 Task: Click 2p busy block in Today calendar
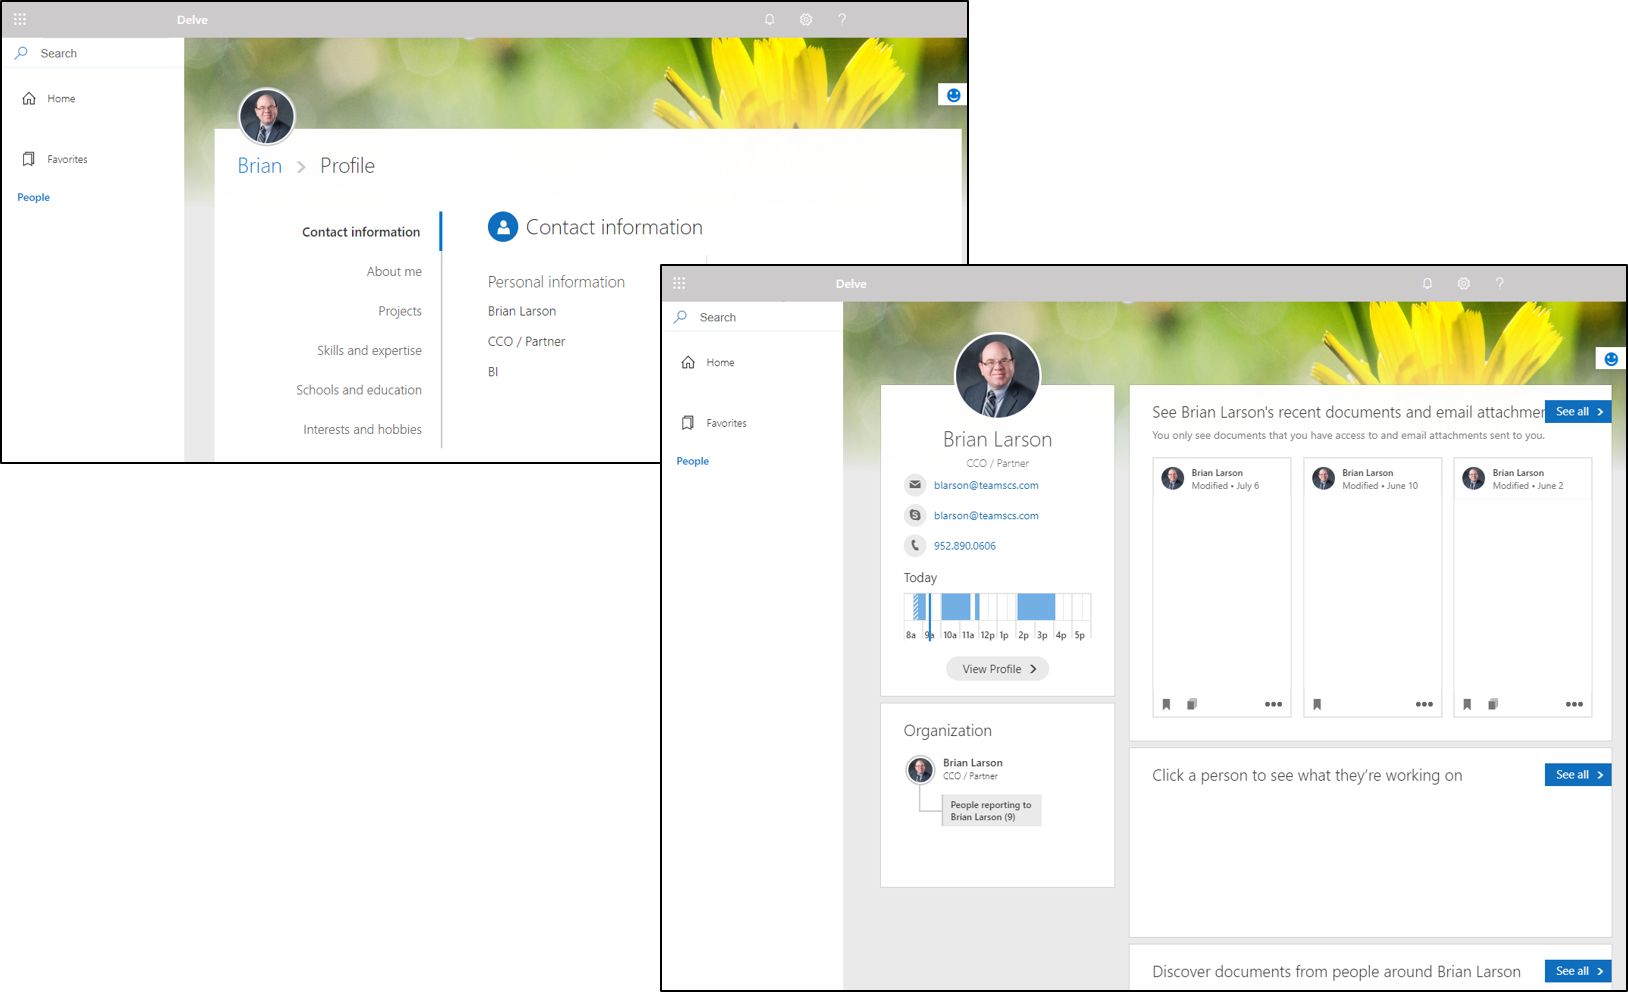tap(1036, 606)
